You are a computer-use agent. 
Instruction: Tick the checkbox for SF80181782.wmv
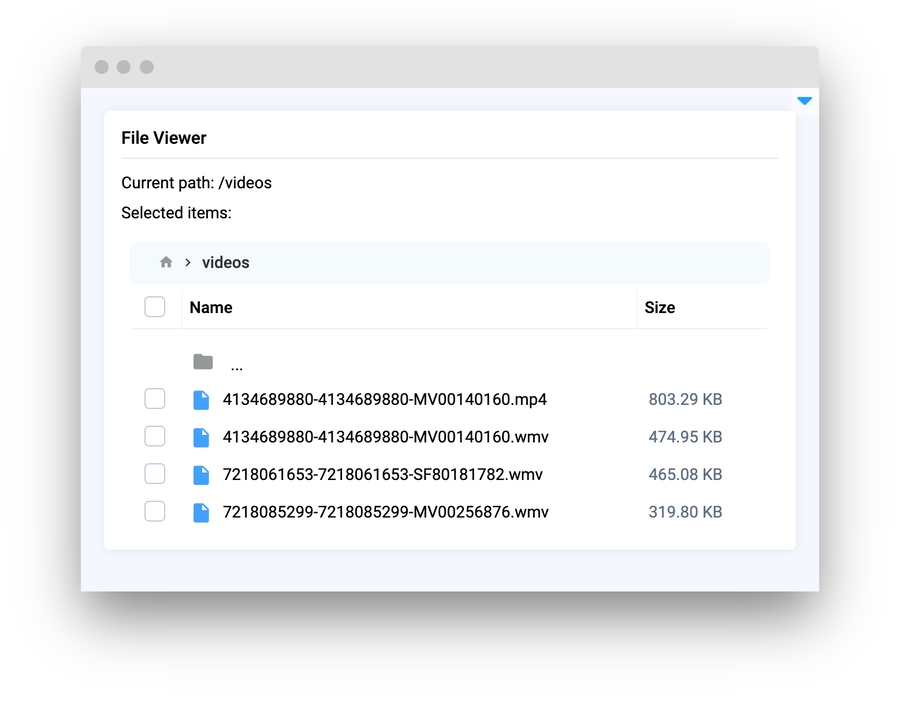tap(155, 474)
